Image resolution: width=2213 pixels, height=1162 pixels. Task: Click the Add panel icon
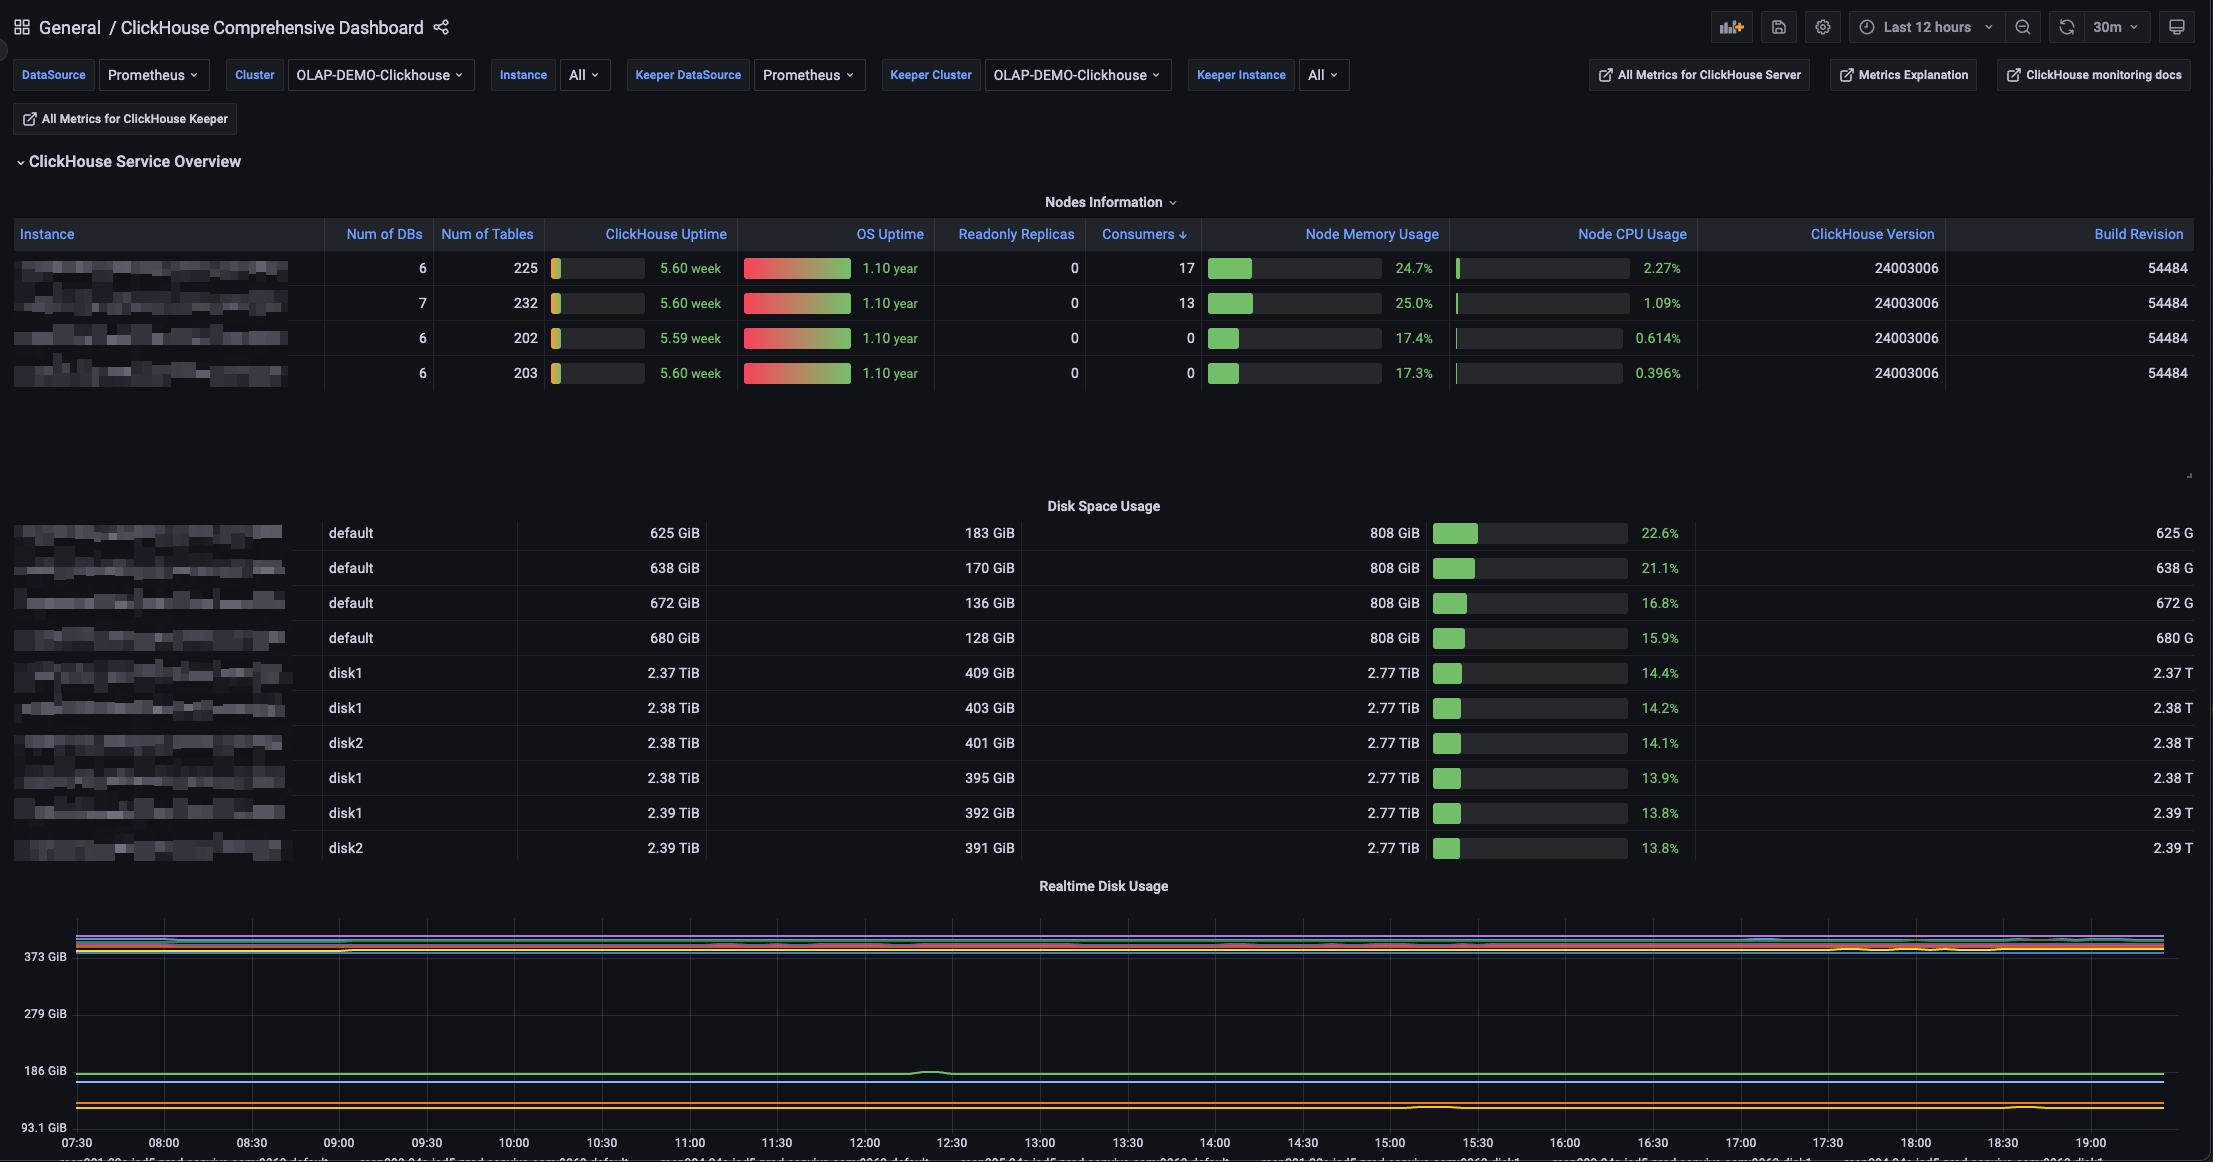1731,27
